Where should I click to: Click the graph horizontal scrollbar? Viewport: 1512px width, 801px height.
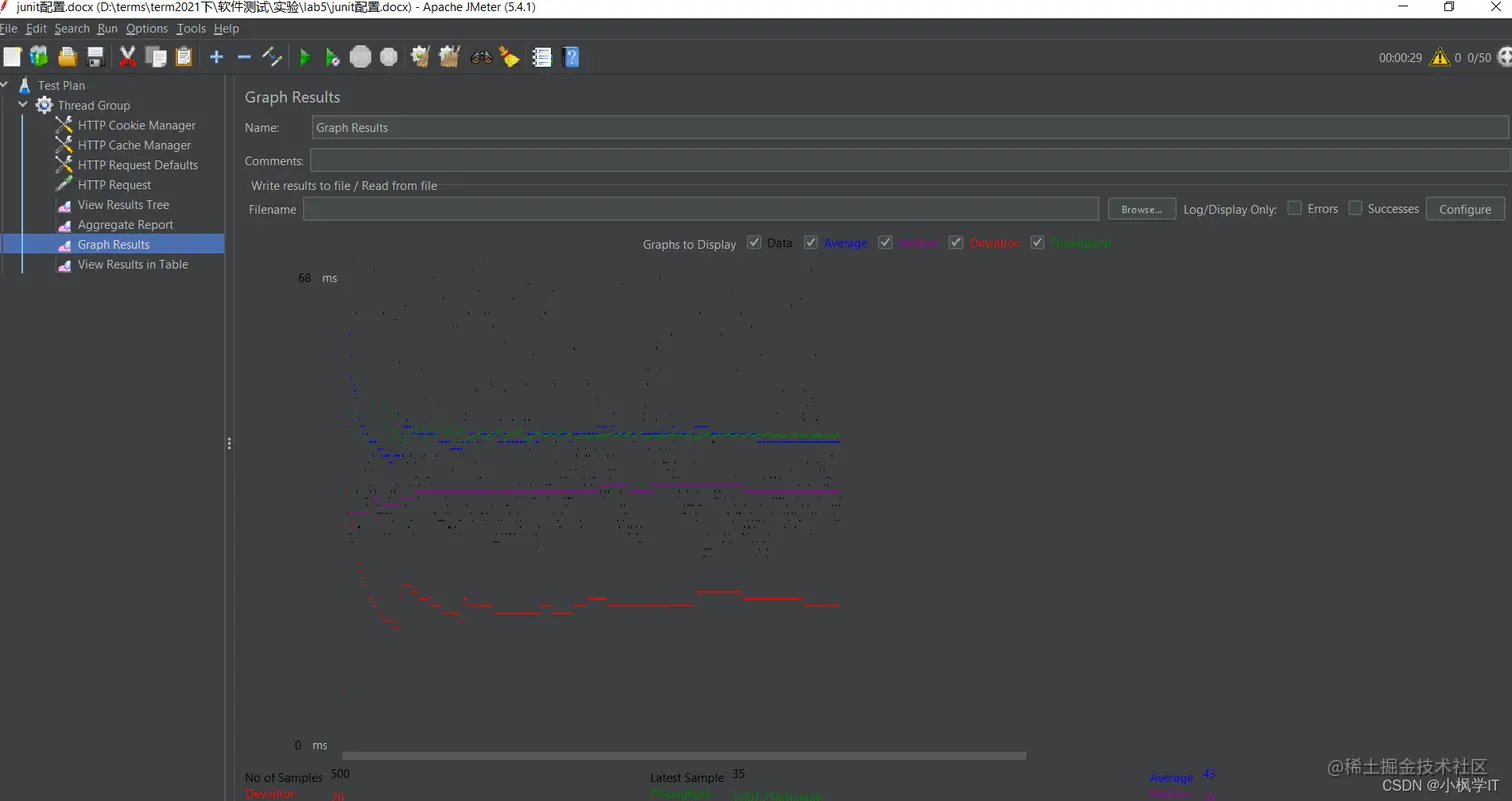684,756
